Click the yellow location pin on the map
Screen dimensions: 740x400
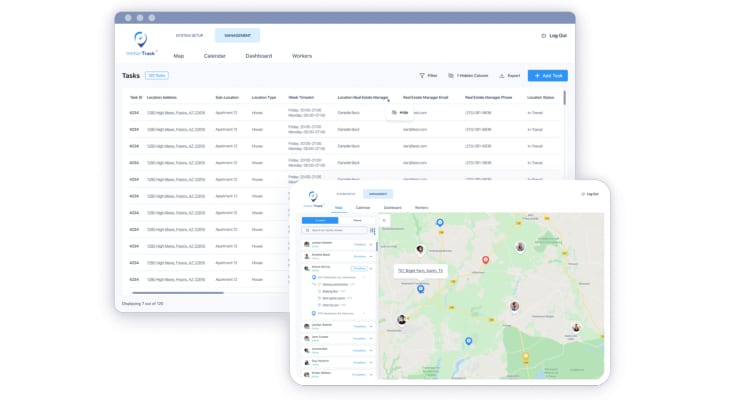[525, 356]
